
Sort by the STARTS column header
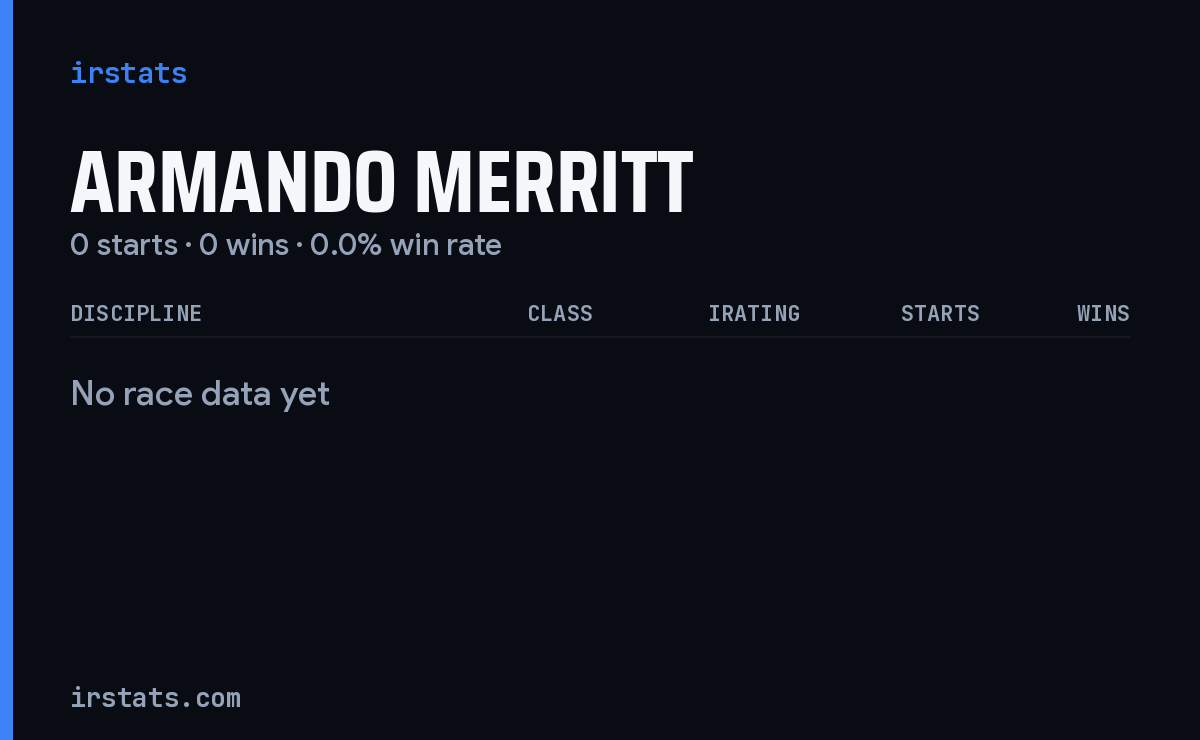click(x=940, y=313)
